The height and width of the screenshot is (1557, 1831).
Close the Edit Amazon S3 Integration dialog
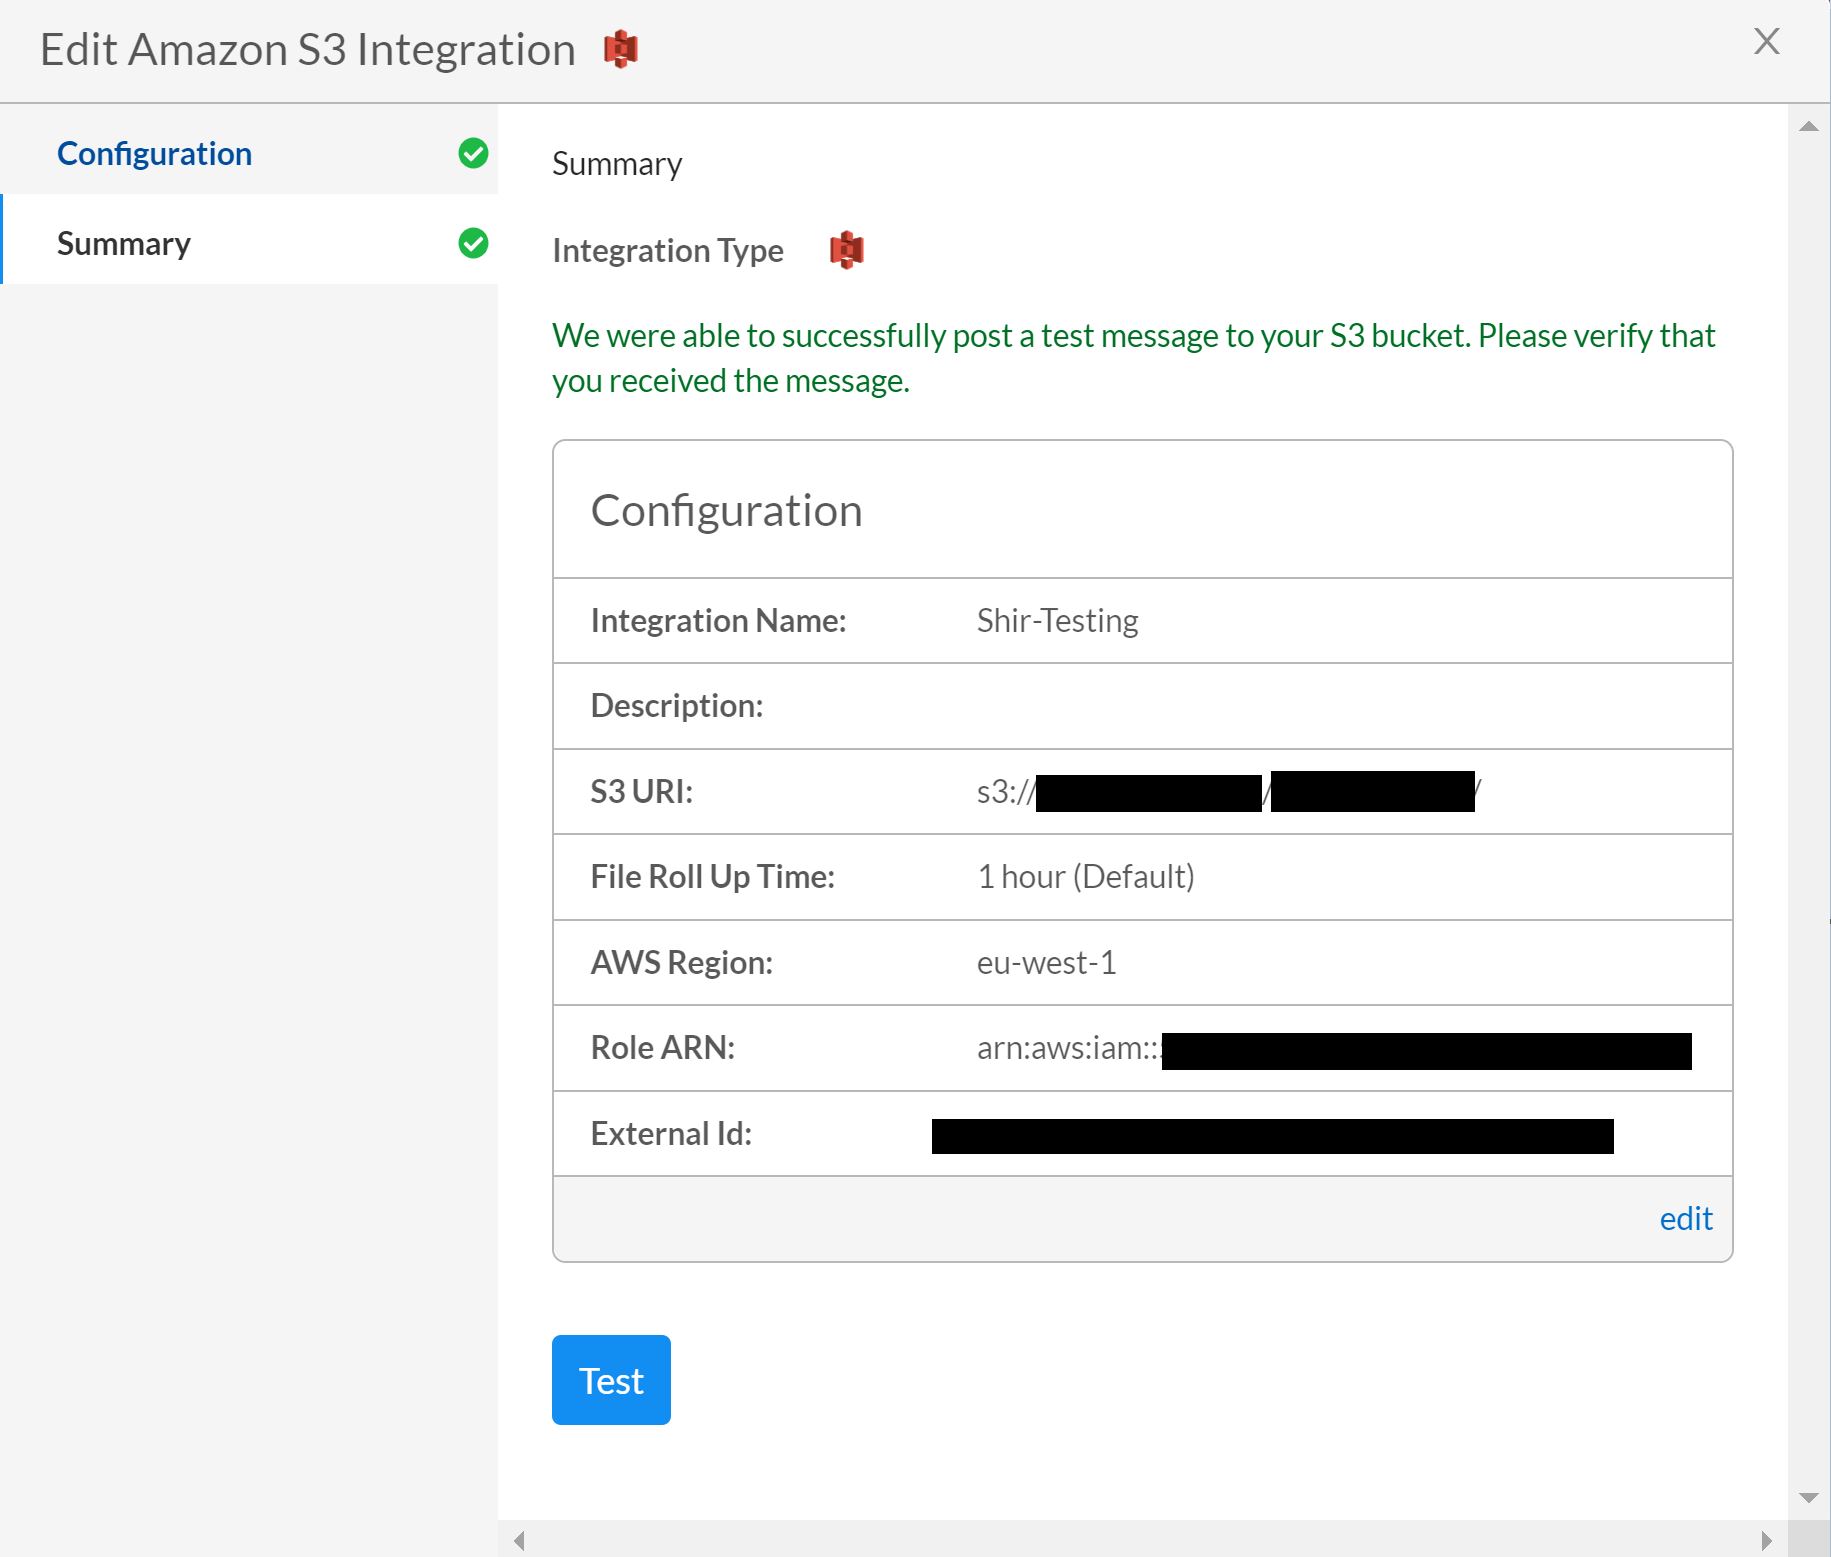(x=1766, y=42)
